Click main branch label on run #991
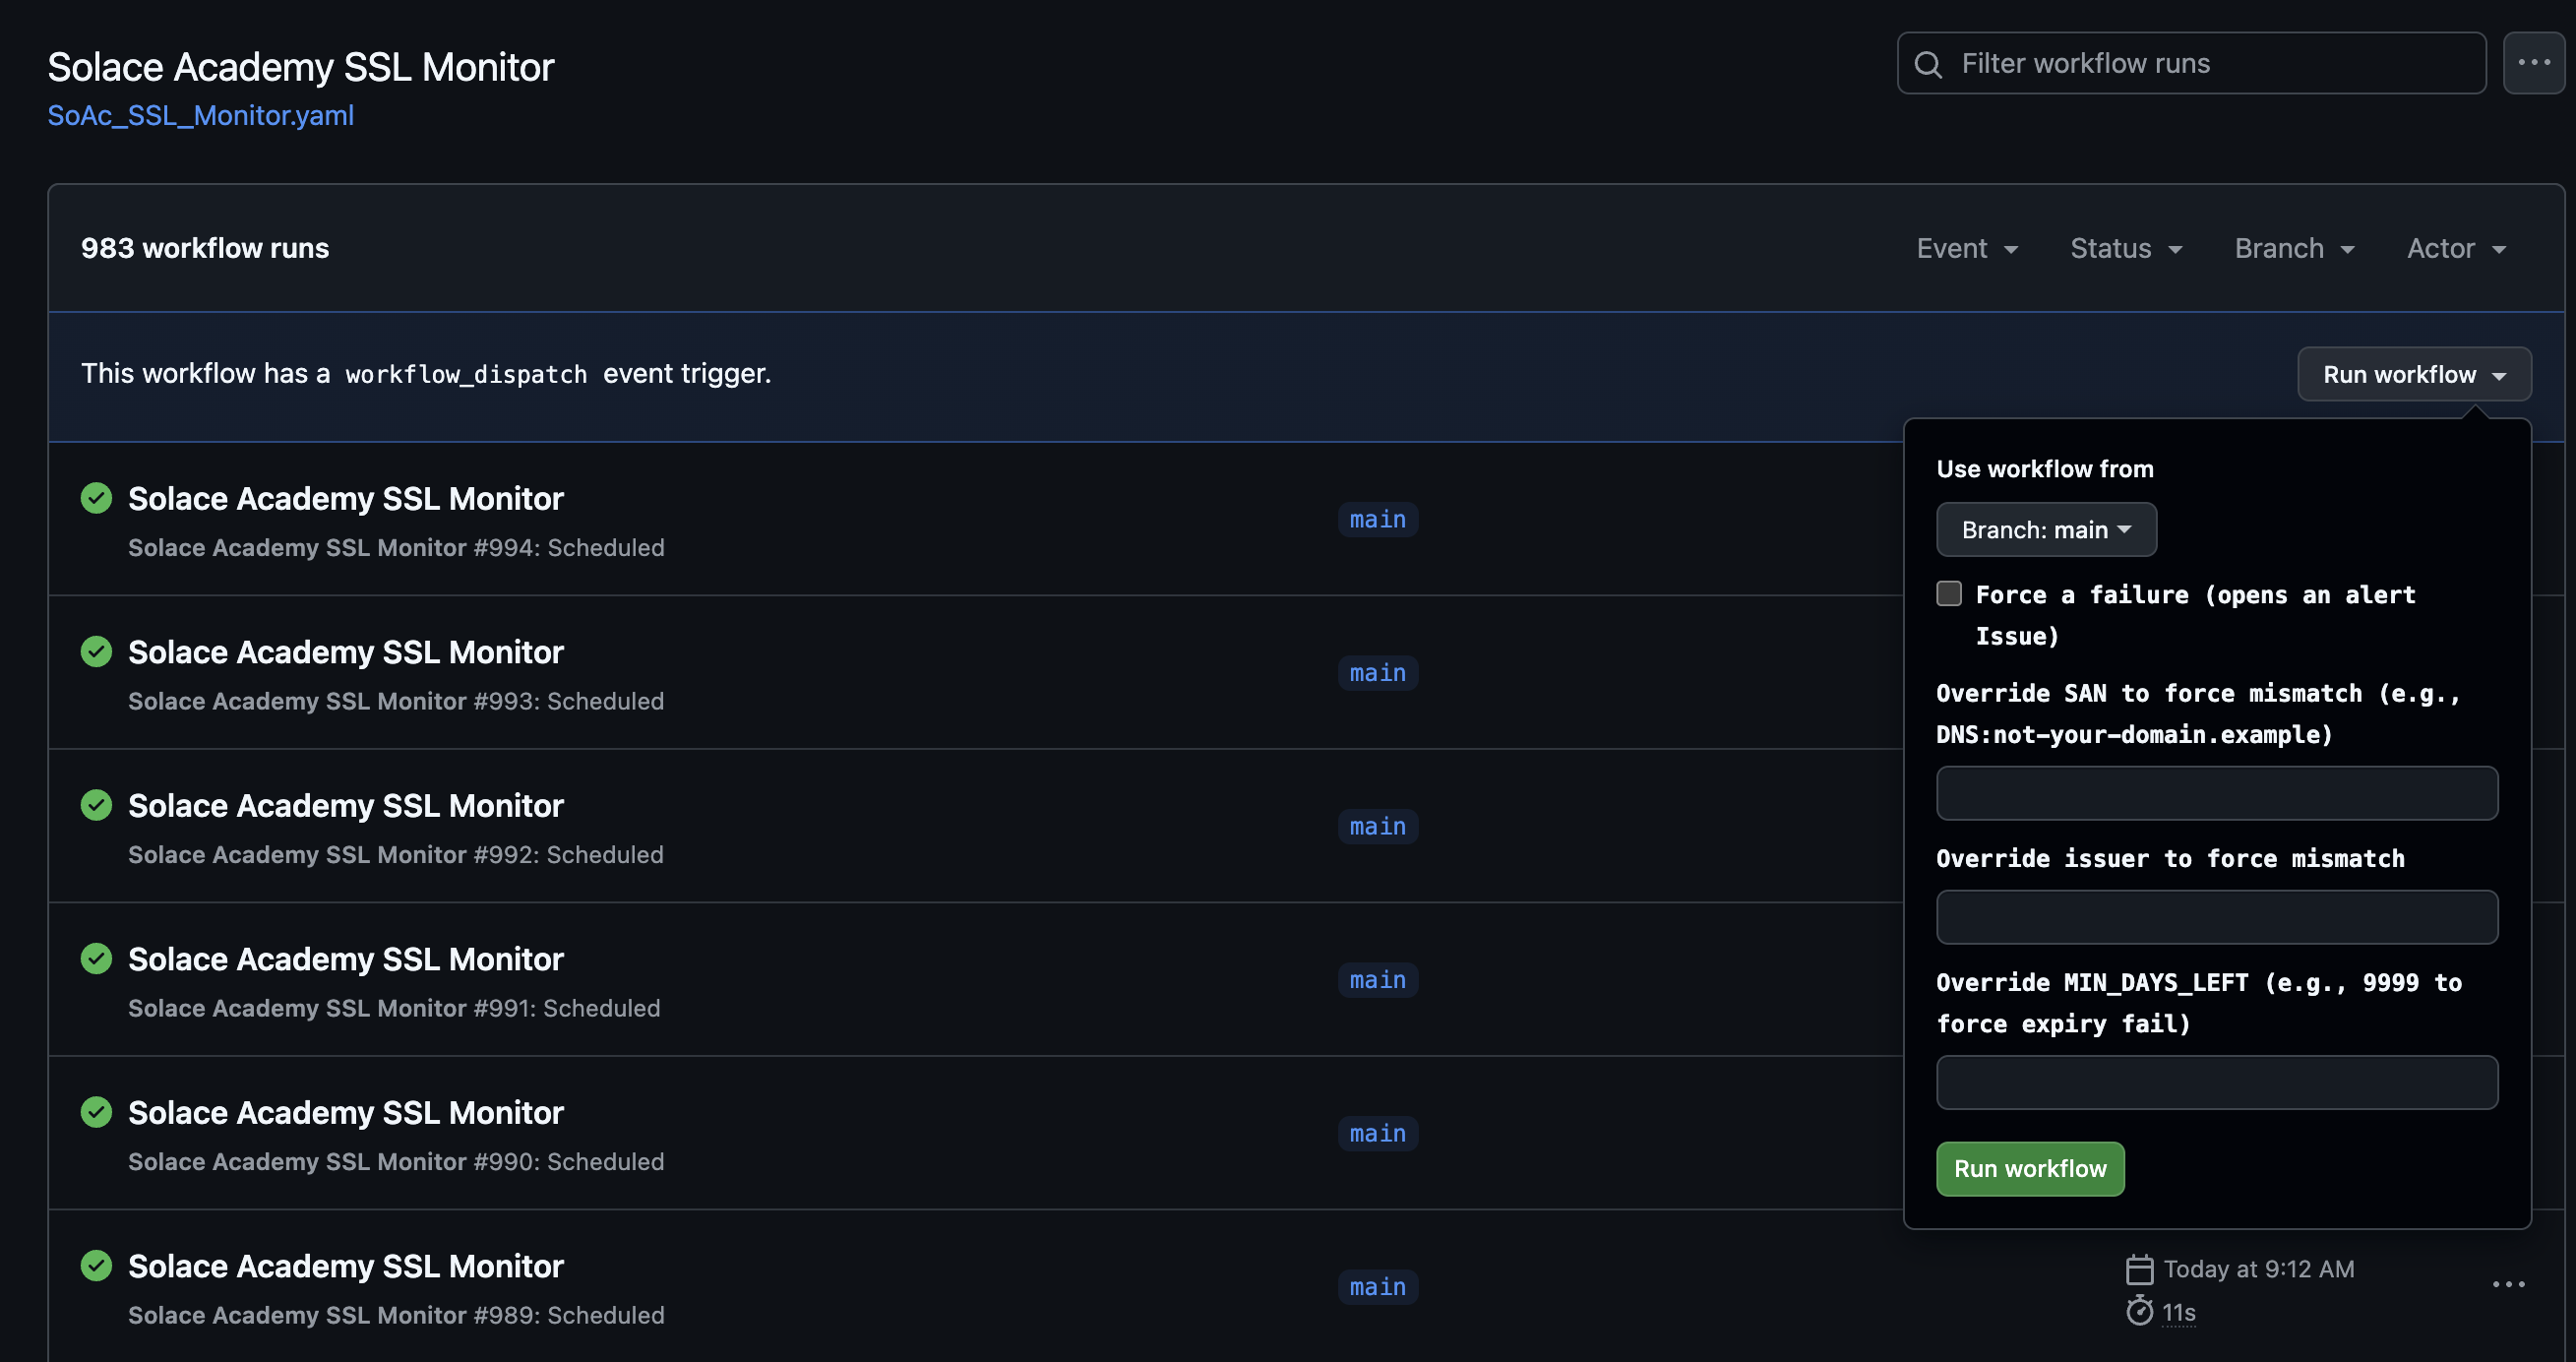2576x1362 pixels. tap(1378, 980)
